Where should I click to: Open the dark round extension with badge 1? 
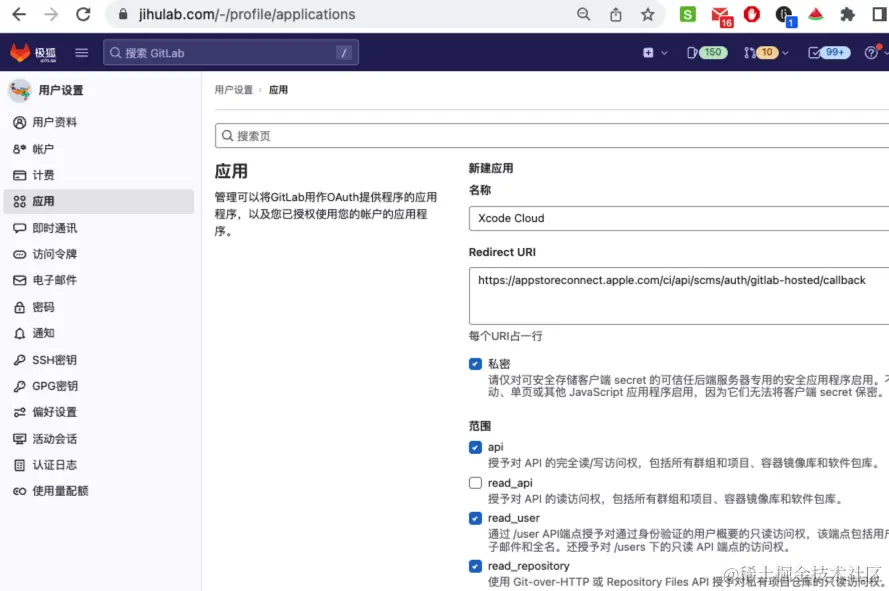tap(785, 15)
